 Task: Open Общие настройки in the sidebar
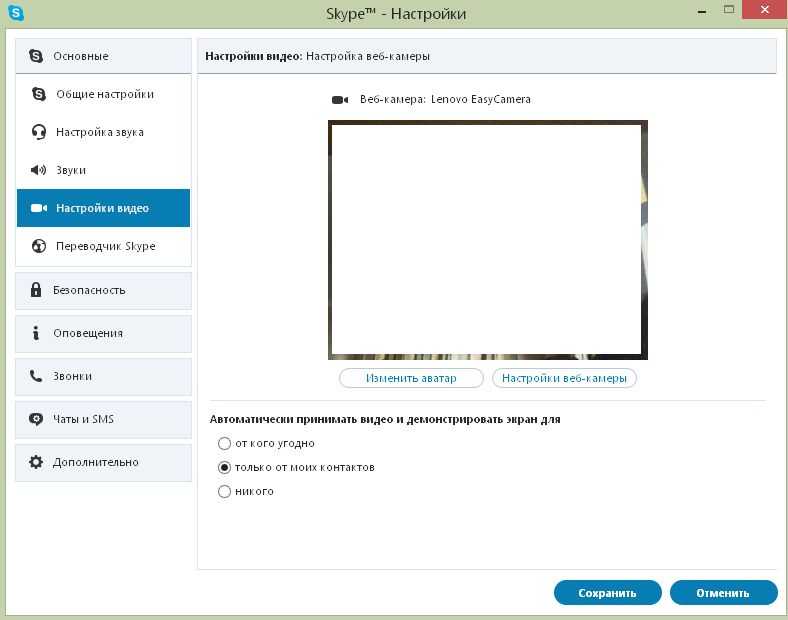pyautogui.click(x=104, y=94)
